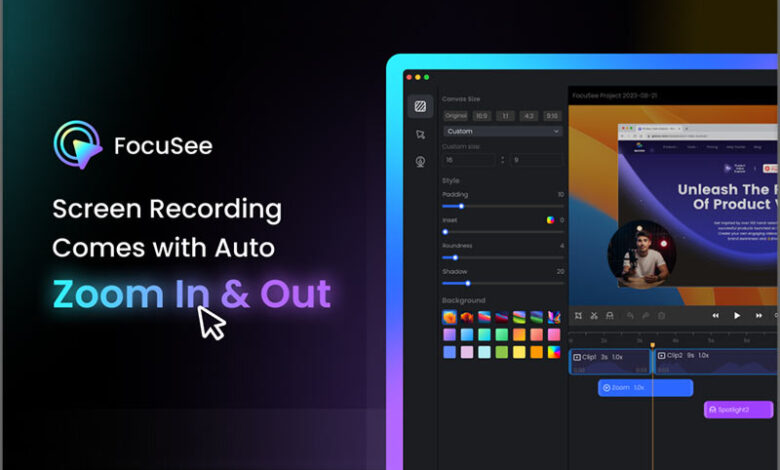780x470 pixels.
Task: Pick the green gradient swatch in second row
Action: (501, 335)
